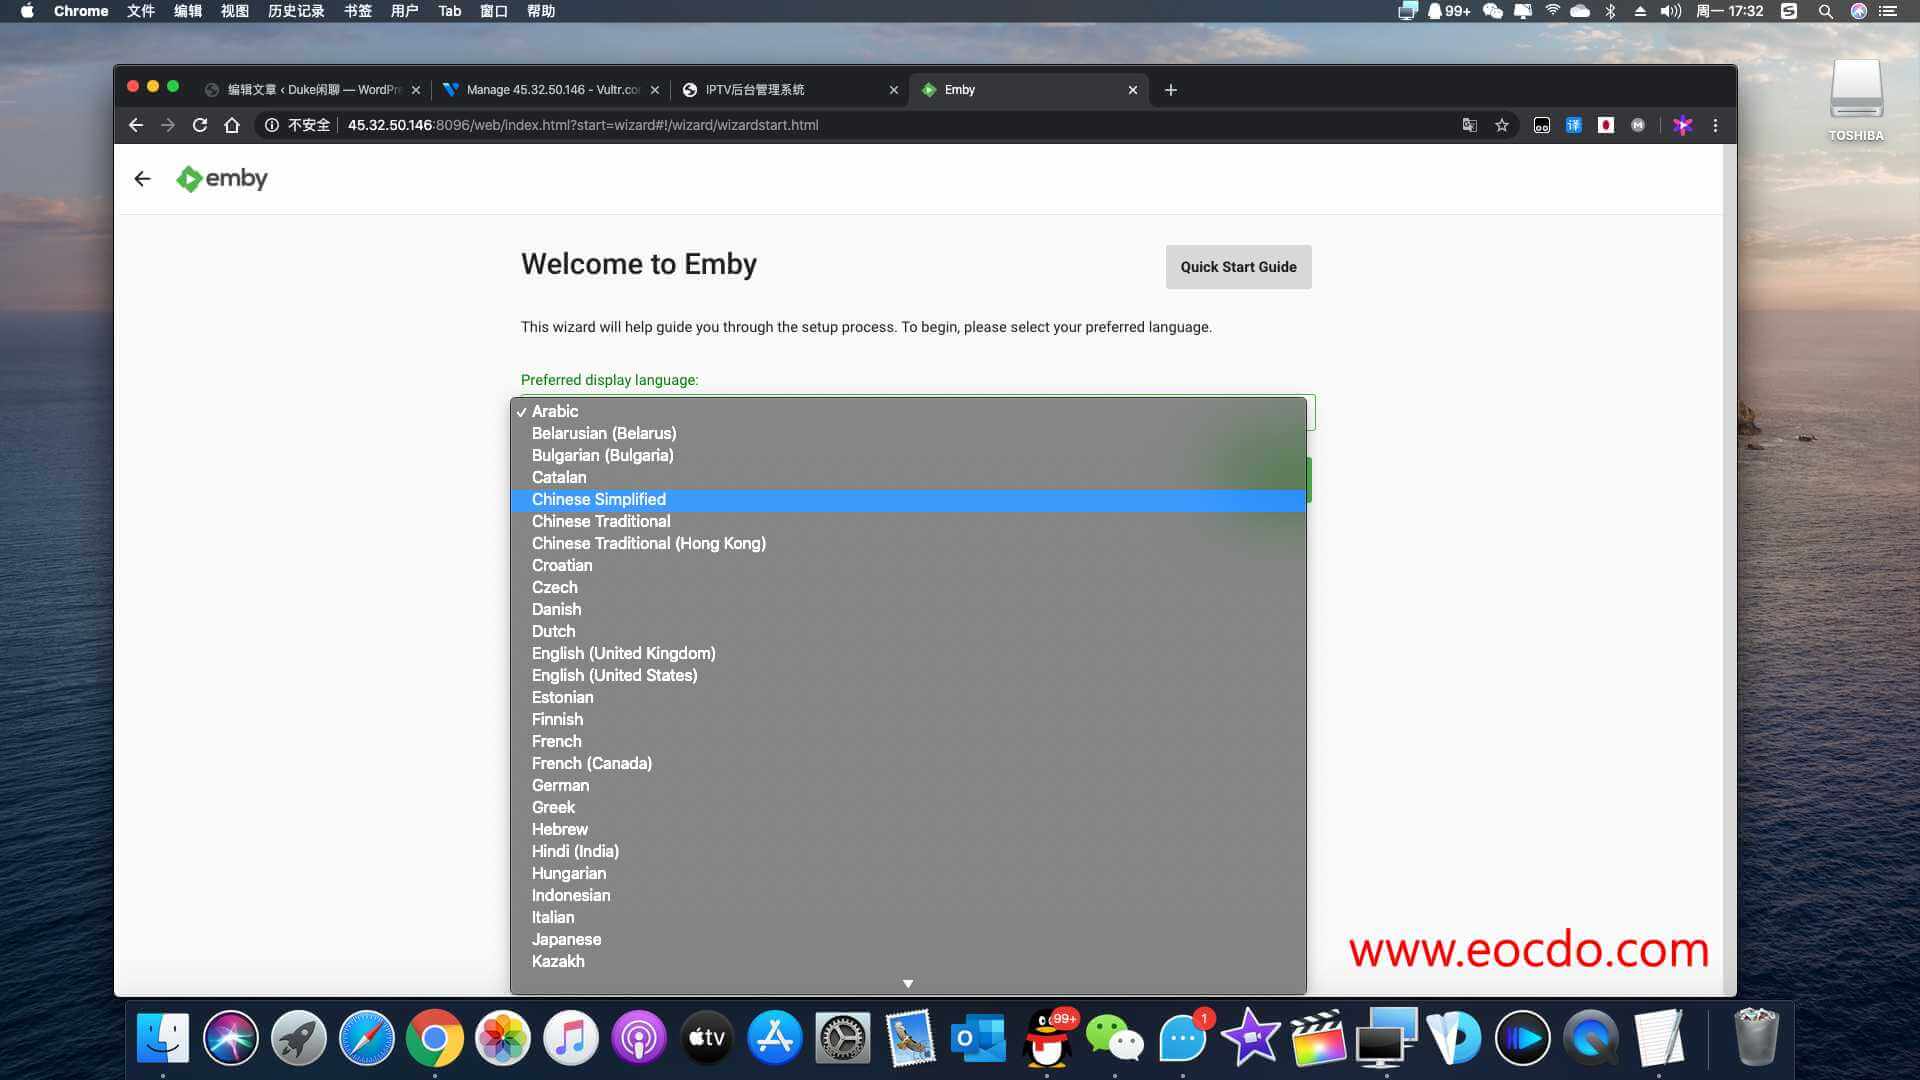The height and width of the screenshot is (1080, 1920).
Task: Open System Preferences gear in Dock
Action: pos(842,1038)
